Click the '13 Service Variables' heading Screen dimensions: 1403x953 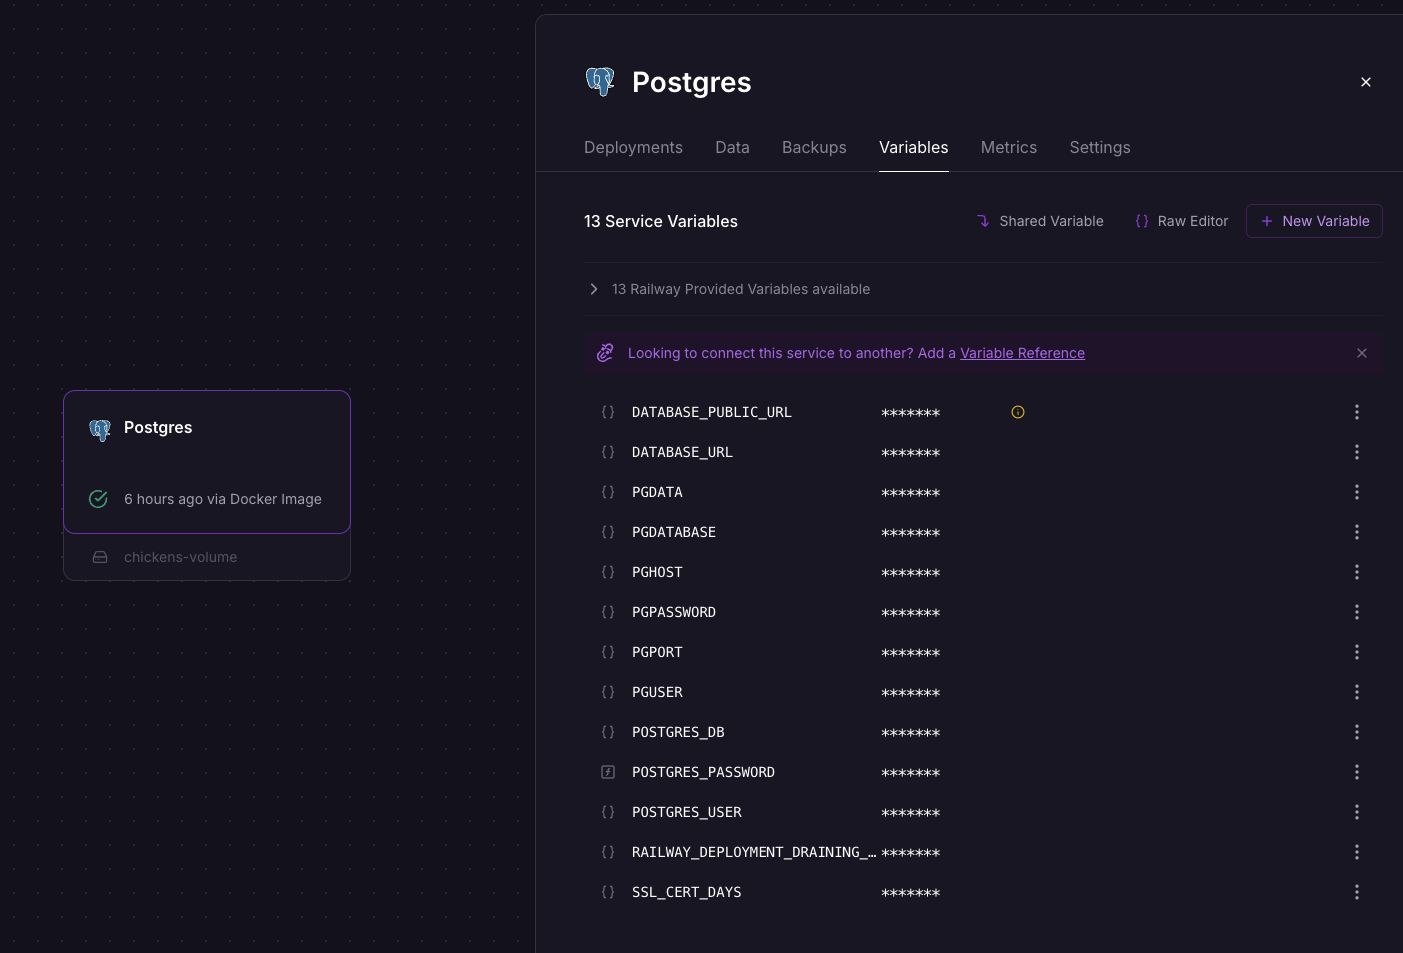(x=661, y=221)
